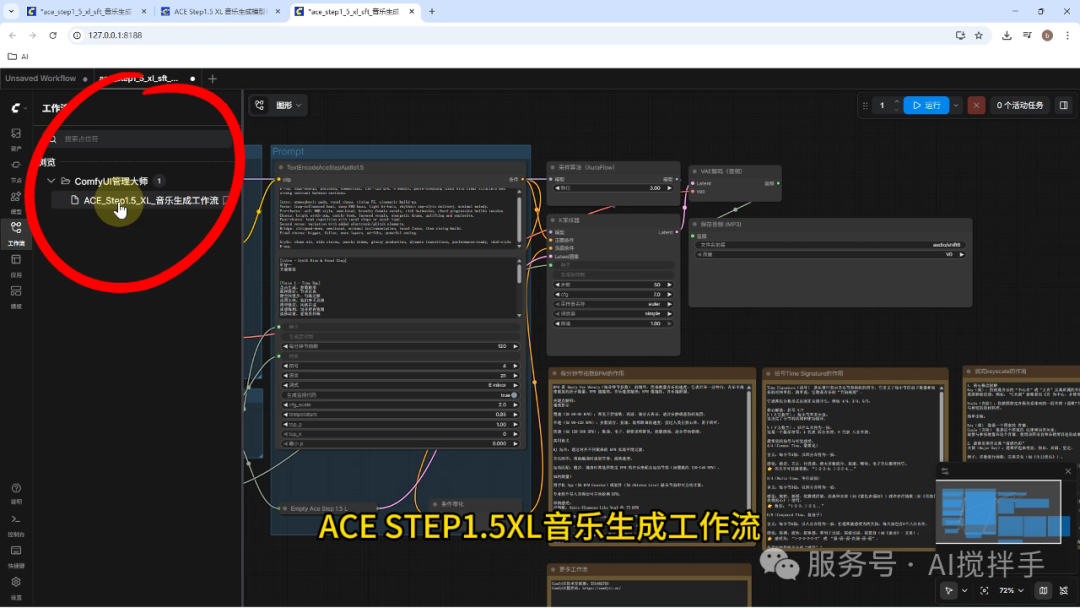1080x608 pixels.
Task: Click the graph view icon beside 图形
Action: click(260, 105)
